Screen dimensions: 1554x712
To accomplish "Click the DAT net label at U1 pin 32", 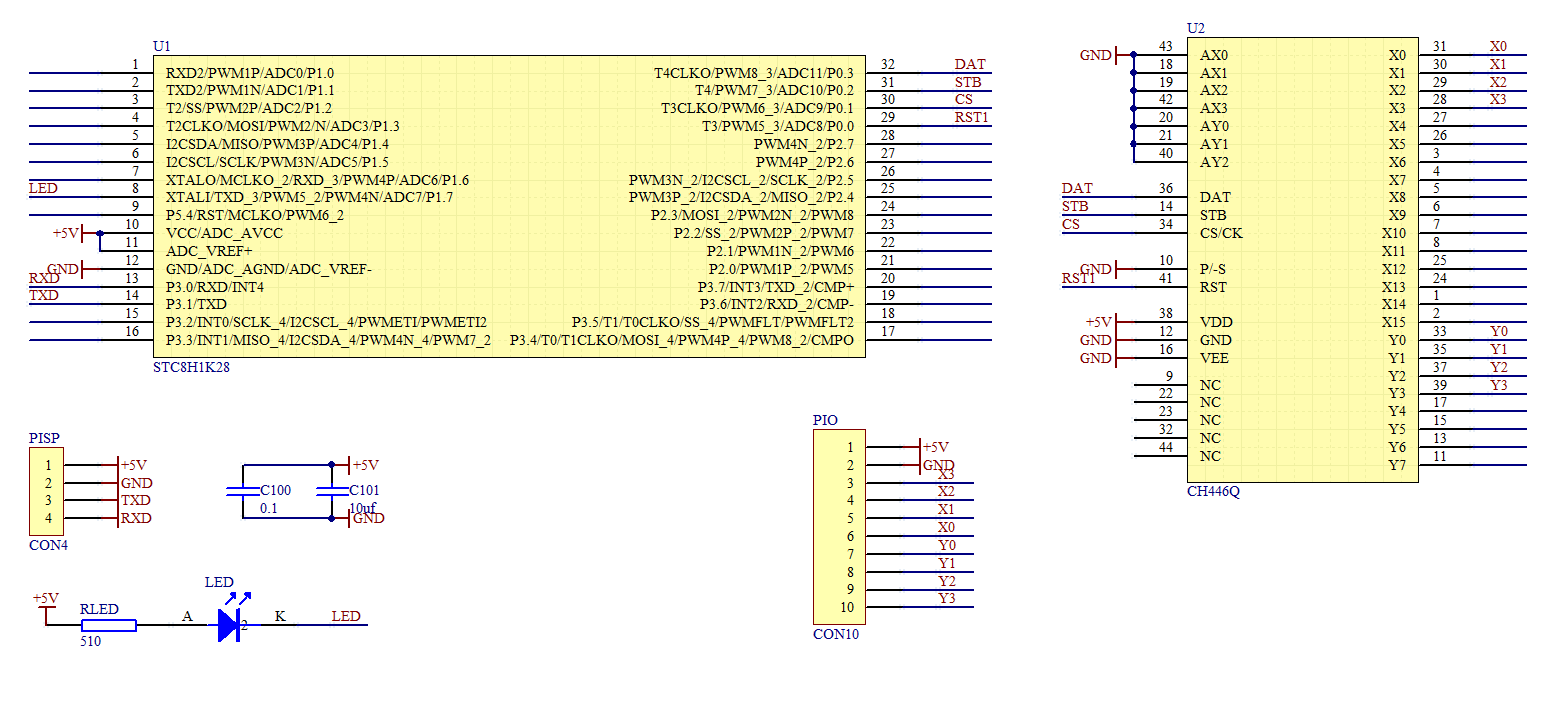I will (x=969, y=65).
